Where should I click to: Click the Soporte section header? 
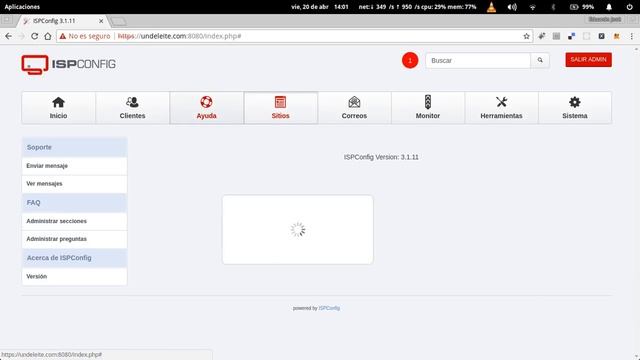coord(74,147)
